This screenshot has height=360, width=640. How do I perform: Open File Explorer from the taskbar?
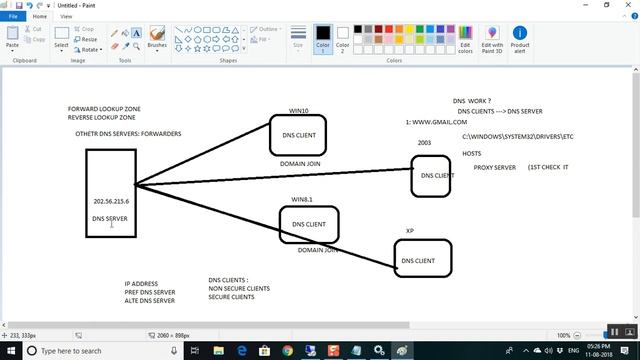[x=219, y=351]
